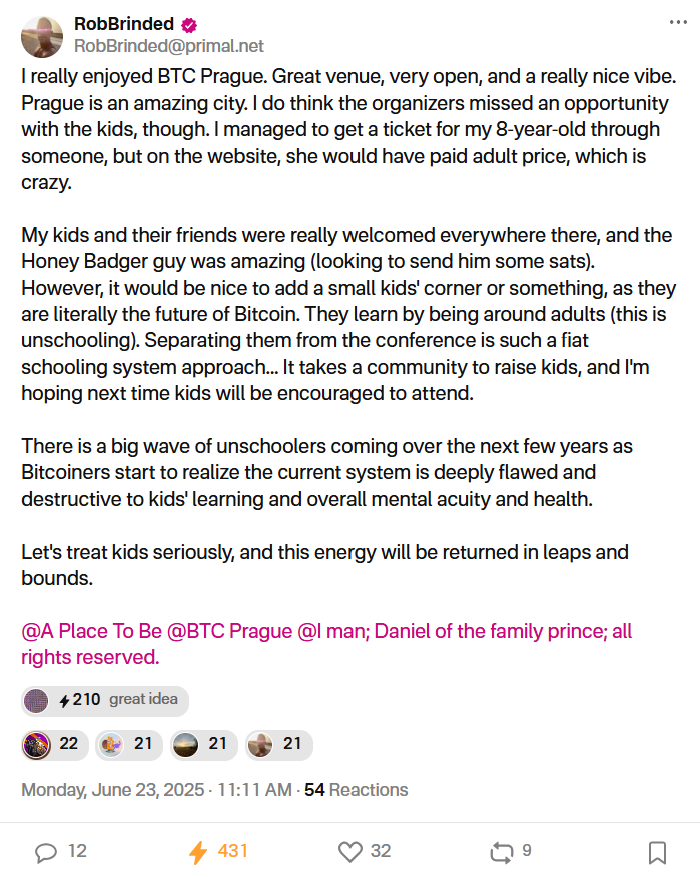Click the 210 sats 'great idea' zap pill
700x877 pixels.
tap(105, 700)
